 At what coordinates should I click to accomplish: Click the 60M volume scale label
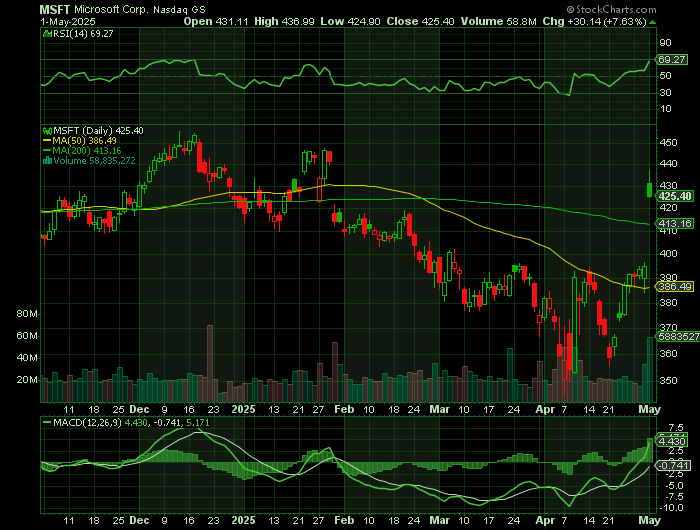click(27, 336)
